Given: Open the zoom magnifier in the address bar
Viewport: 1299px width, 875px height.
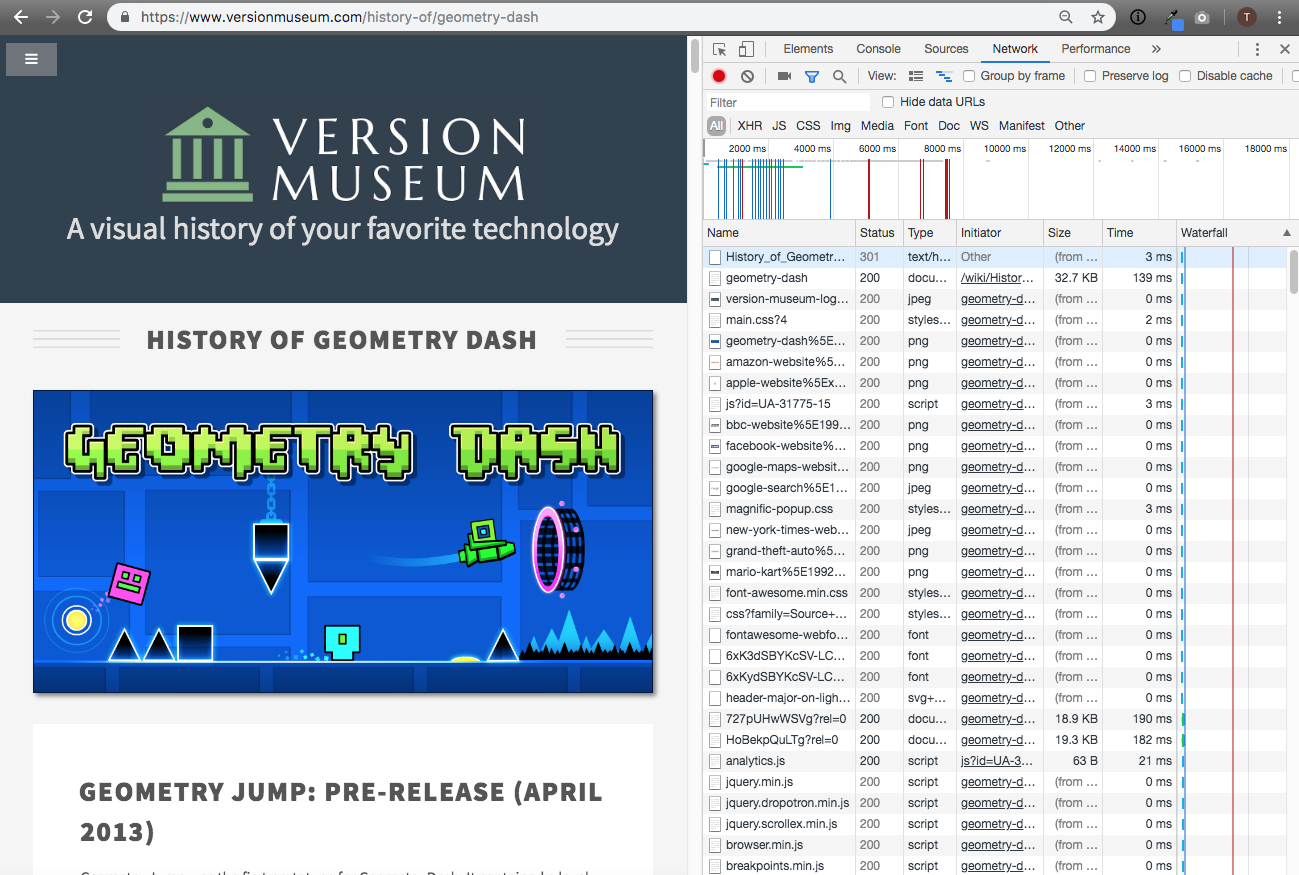Looking at the screenshot, I should point(1067,17).
